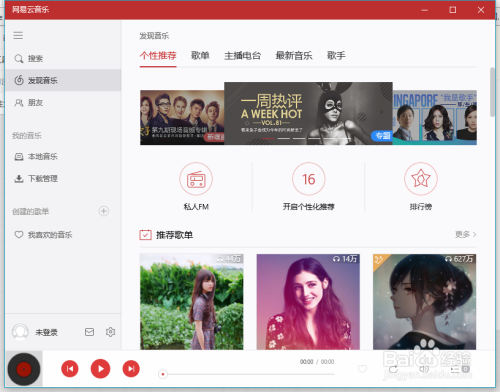This screenshot has height=392, width=500.
Task: Click the 16 daily recommendation icon
Action: [309, 179]
